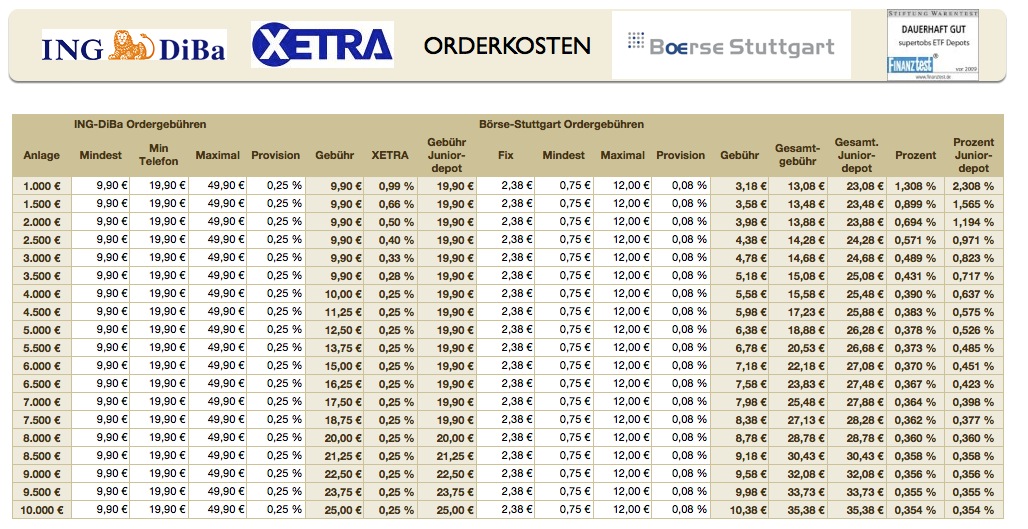Click 'DAUERHAFT GUT' text in the badge

point(934,29)
